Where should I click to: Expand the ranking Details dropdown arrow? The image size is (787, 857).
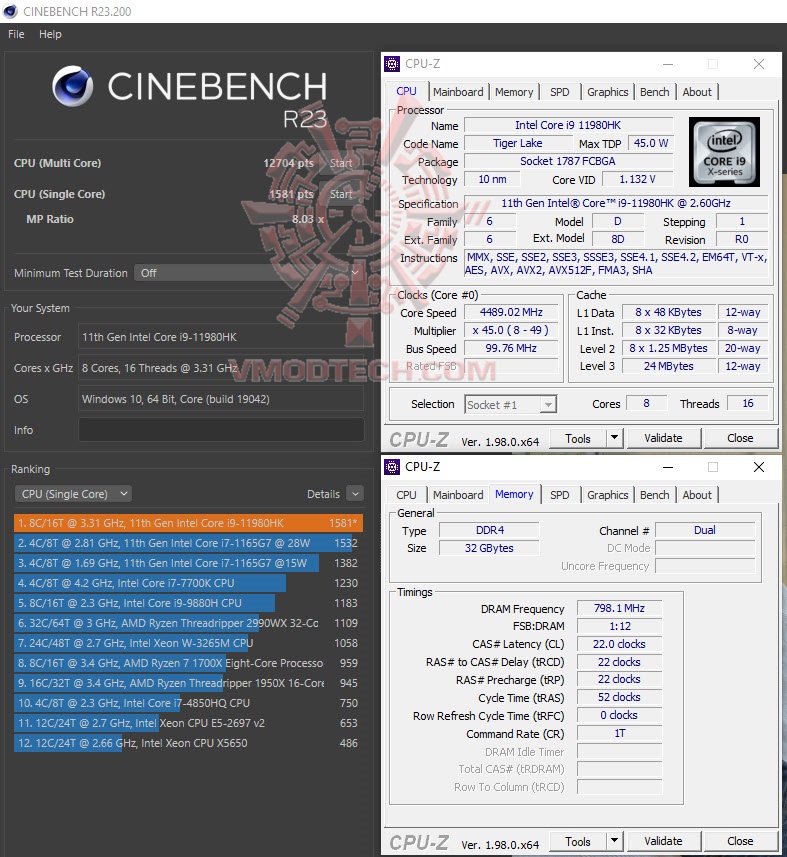click(355, 494)
